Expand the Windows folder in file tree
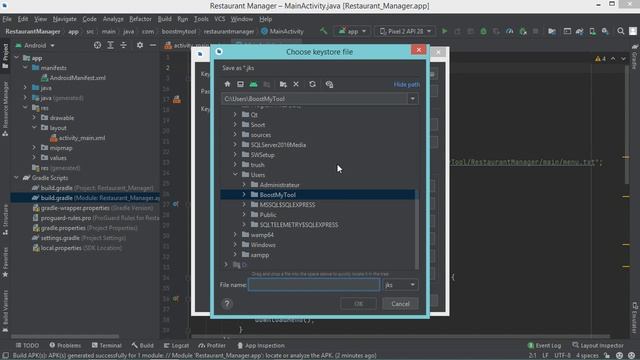Viewport: 640px width, 360px height. click(235, 245)
